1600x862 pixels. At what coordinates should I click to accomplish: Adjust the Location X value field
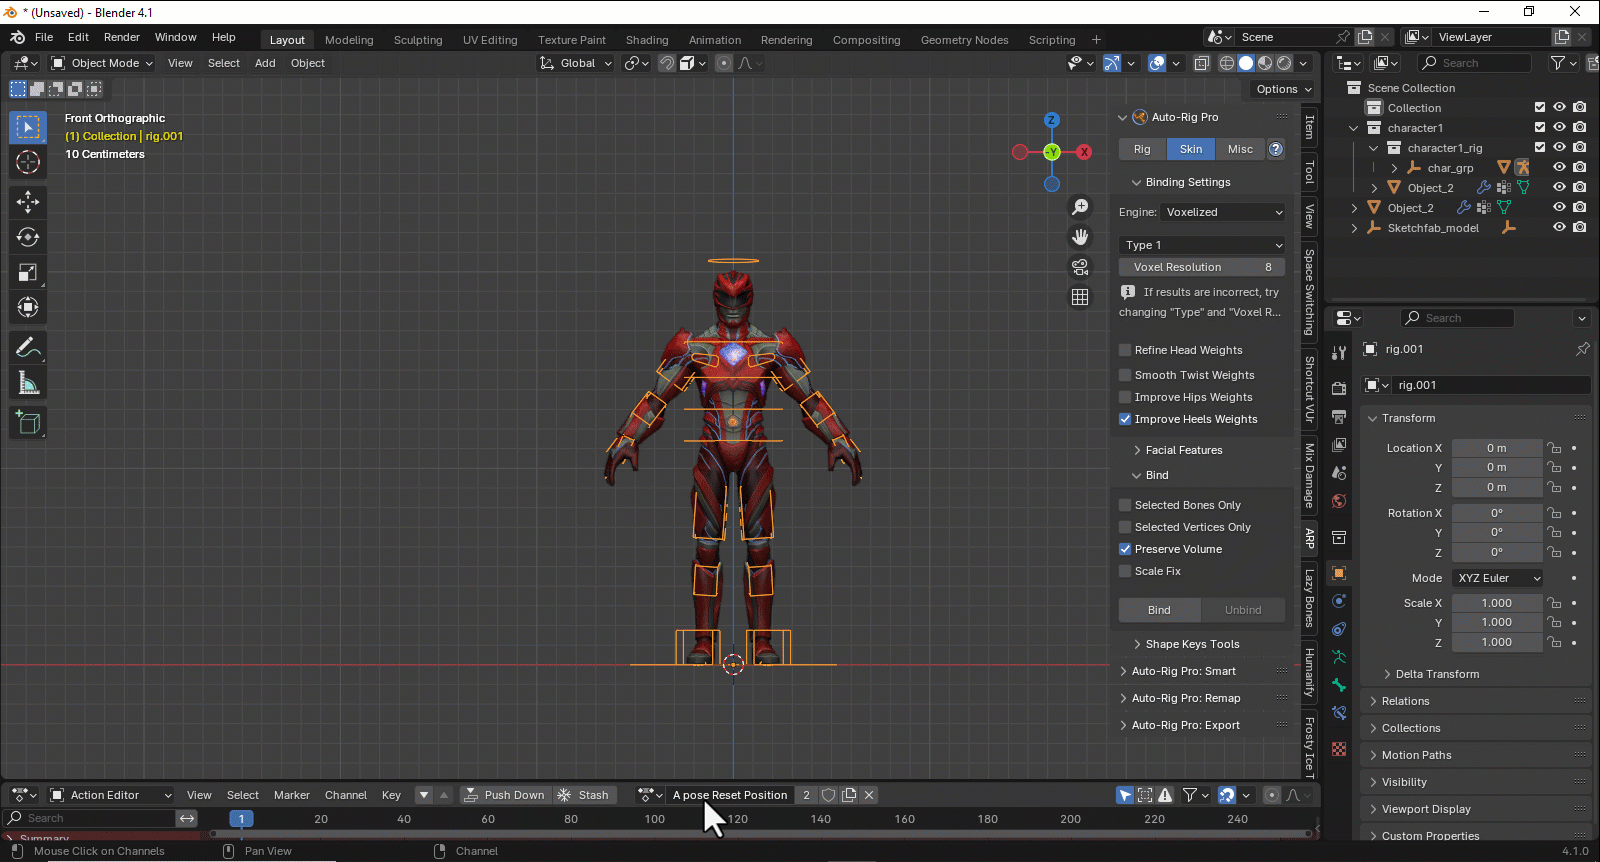click(x=1496, y=448)
